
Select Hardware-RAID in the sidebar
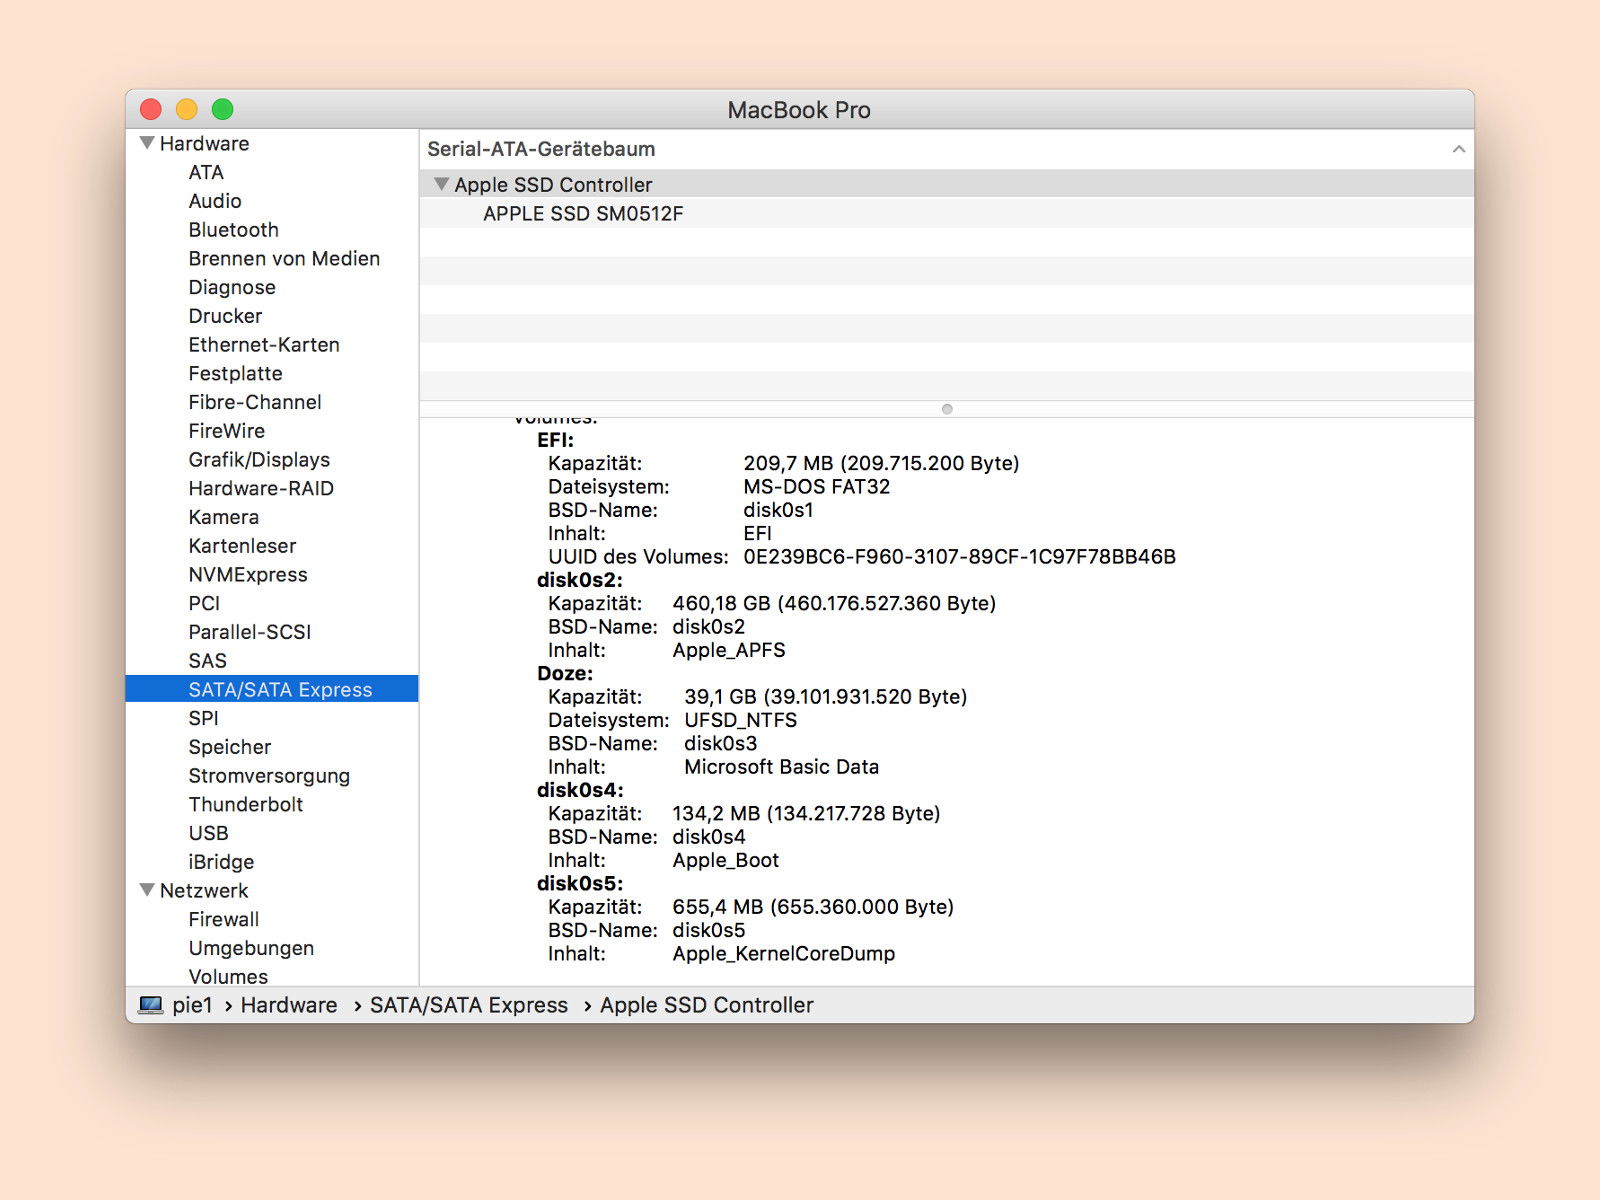(261, 488)
